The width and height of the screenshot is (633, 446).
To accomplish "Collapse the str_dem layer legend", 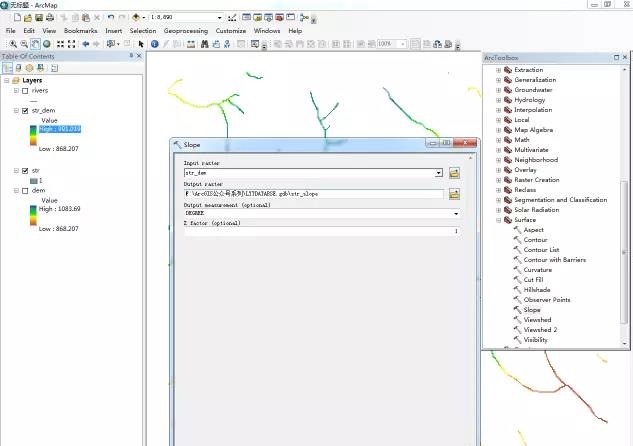I will tap(16, 111).
